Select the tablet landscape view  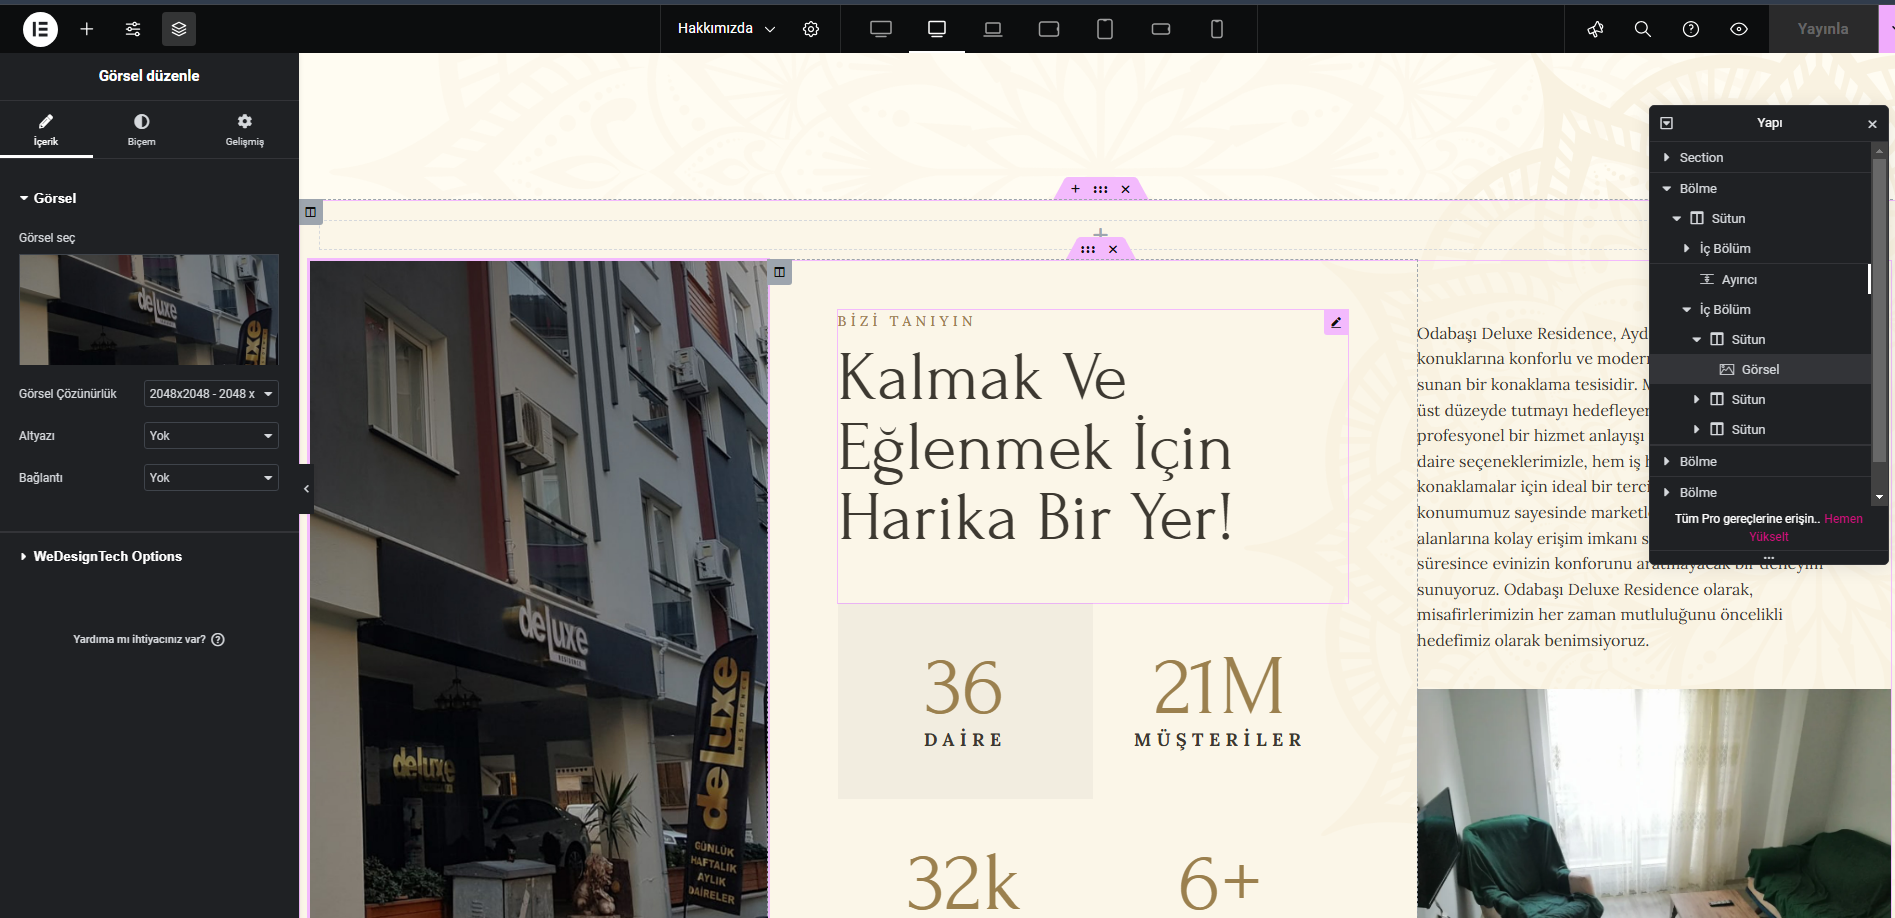1049,29
